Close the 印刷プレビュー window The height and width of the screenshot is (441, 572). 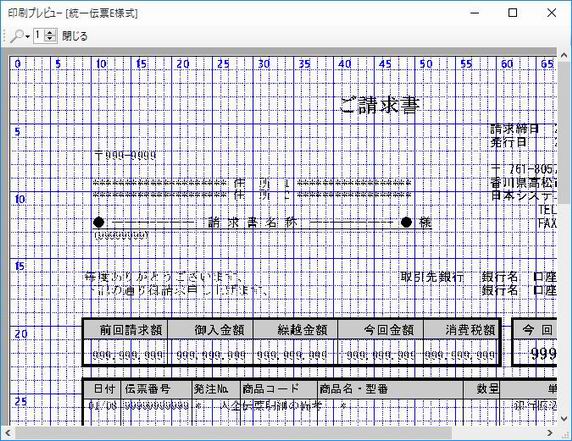click(552, 13)
